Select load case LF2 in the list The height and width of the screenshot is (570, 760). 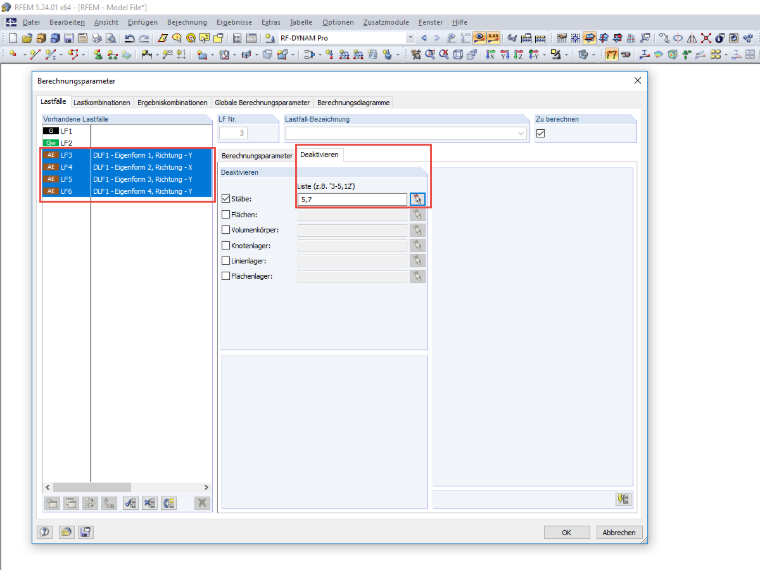point(127,143)
